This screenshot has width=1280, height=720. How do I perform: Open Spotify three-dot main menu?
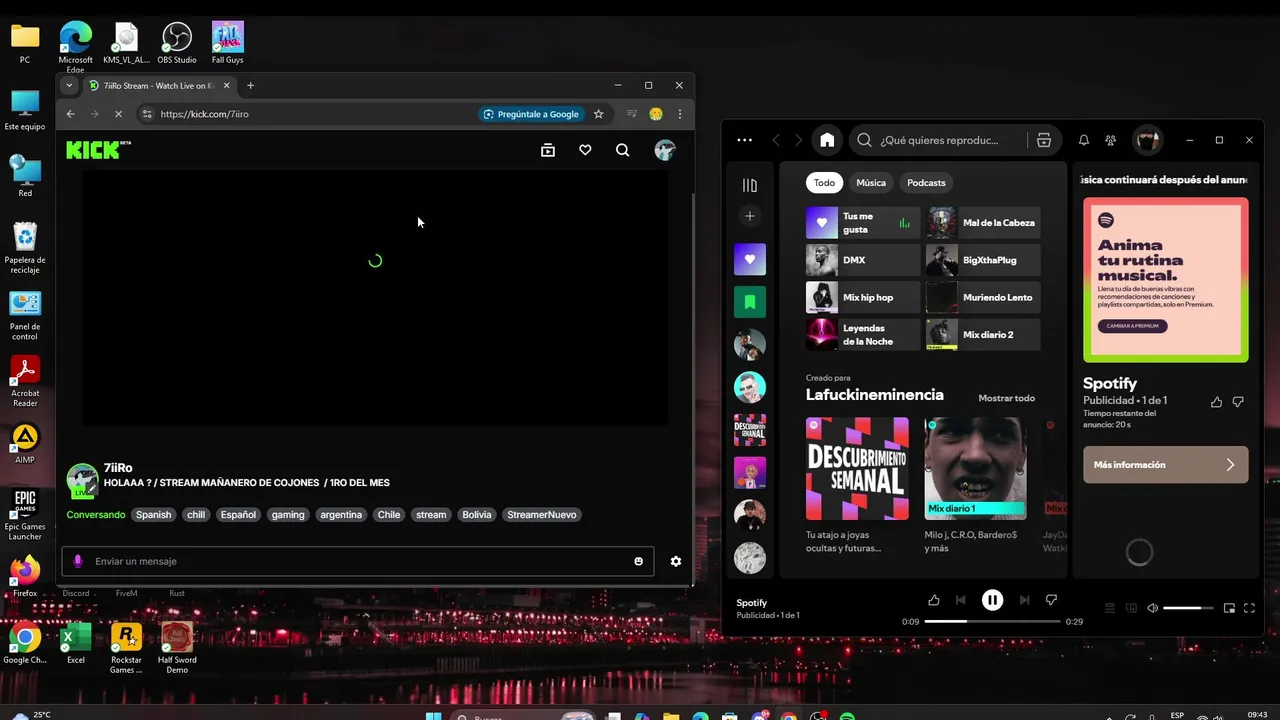point(744,140)
